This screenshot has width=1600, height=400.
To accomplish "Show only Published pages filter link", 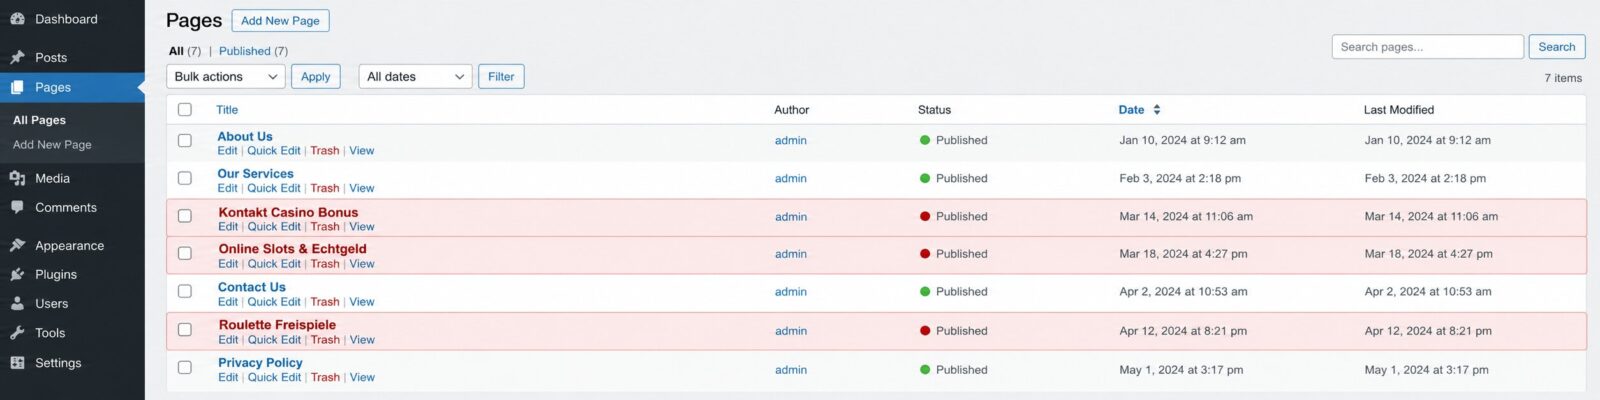I will click(245, 51).
